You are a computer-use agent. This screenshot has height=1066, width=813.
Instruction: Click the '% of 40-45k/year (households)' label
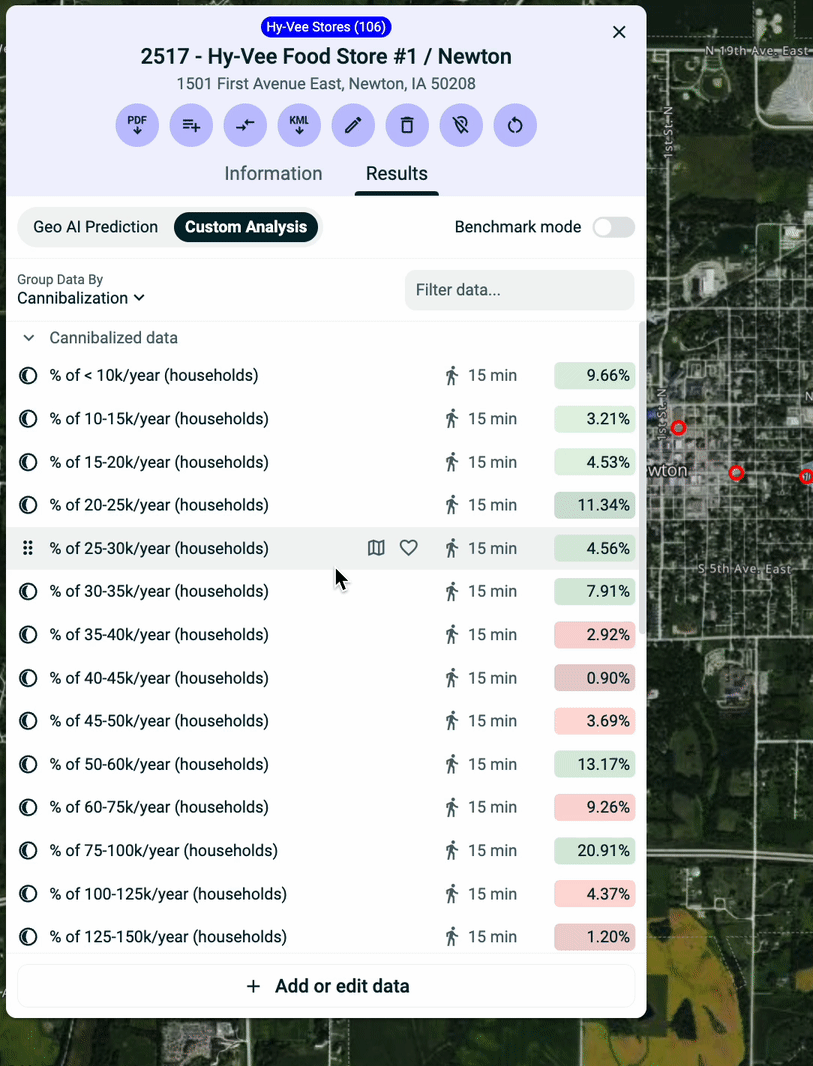[159, 678]
